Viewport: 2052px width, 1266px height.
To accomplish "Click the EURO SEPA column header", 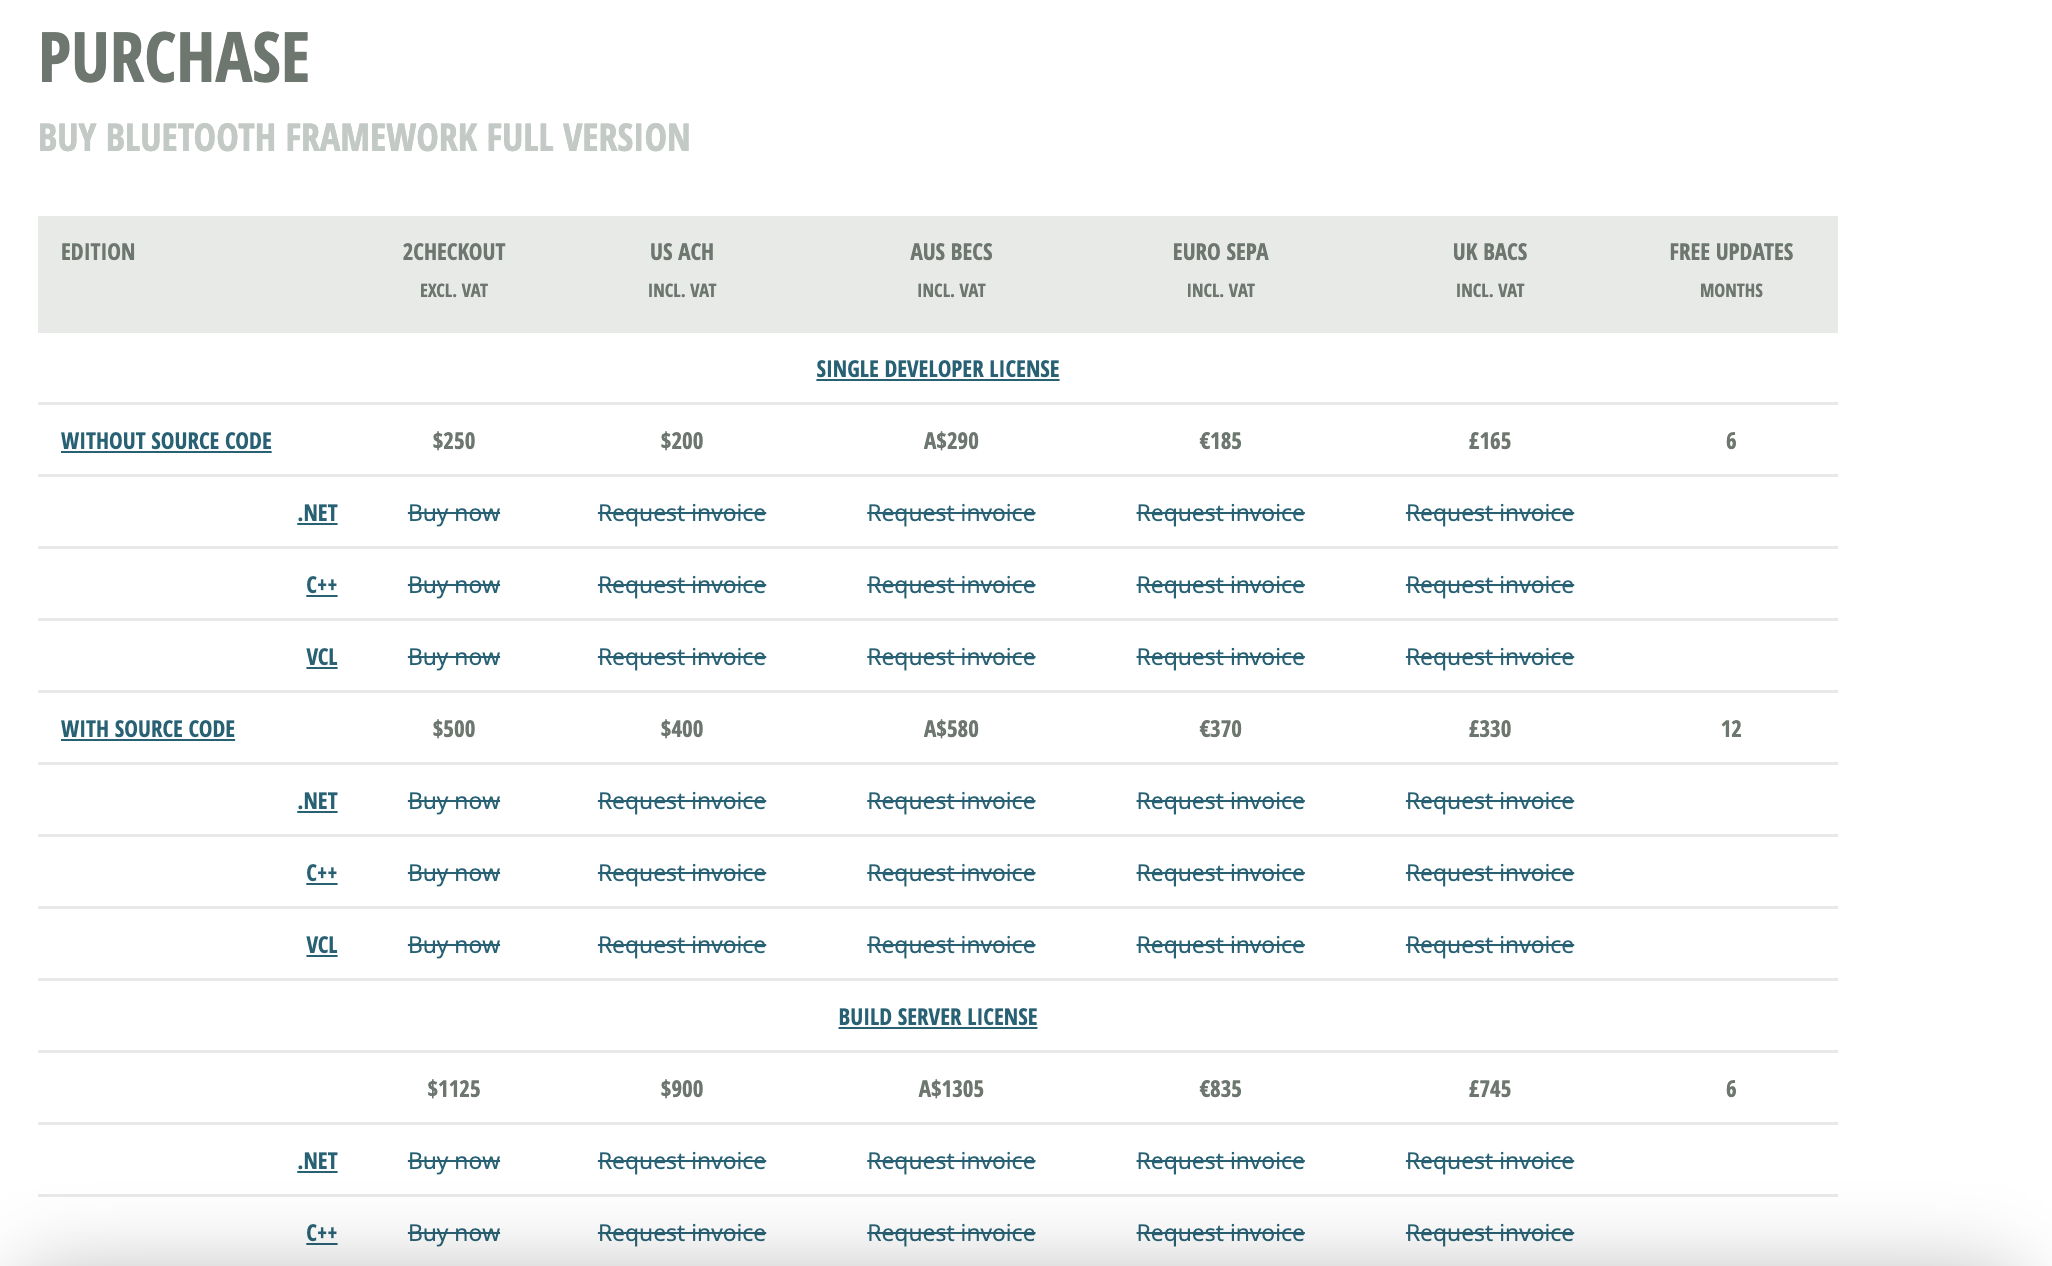I will (1220, 252).
